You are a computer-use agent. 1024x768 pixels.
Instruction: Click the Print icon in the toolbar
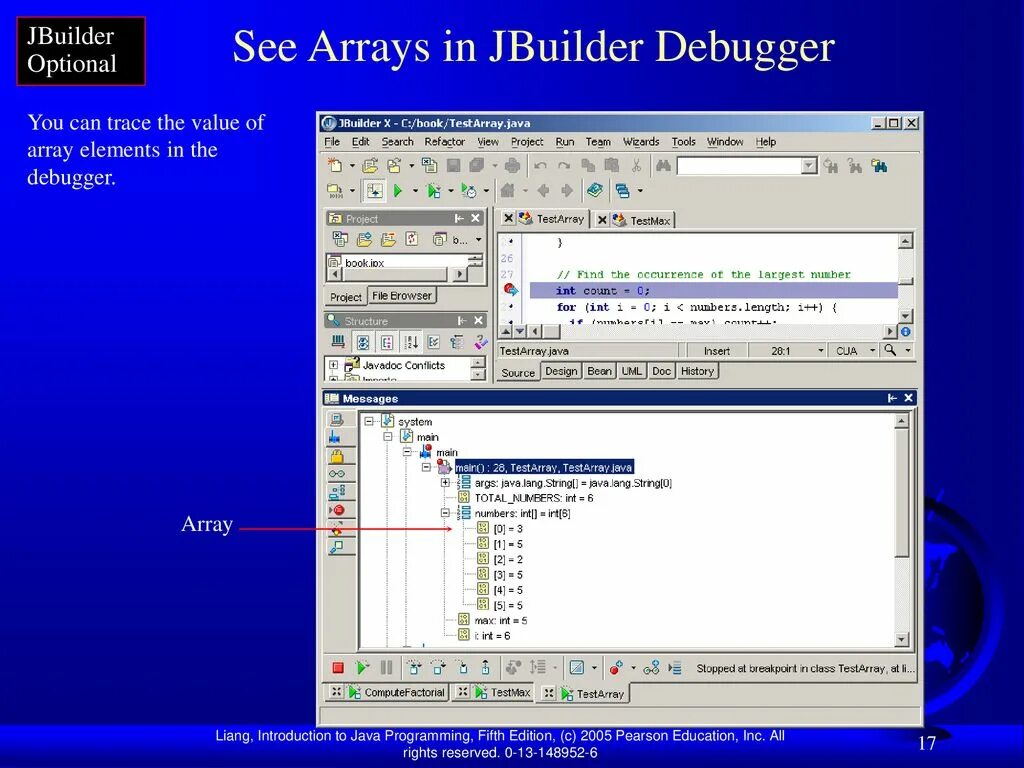click(x=513, y=166)
